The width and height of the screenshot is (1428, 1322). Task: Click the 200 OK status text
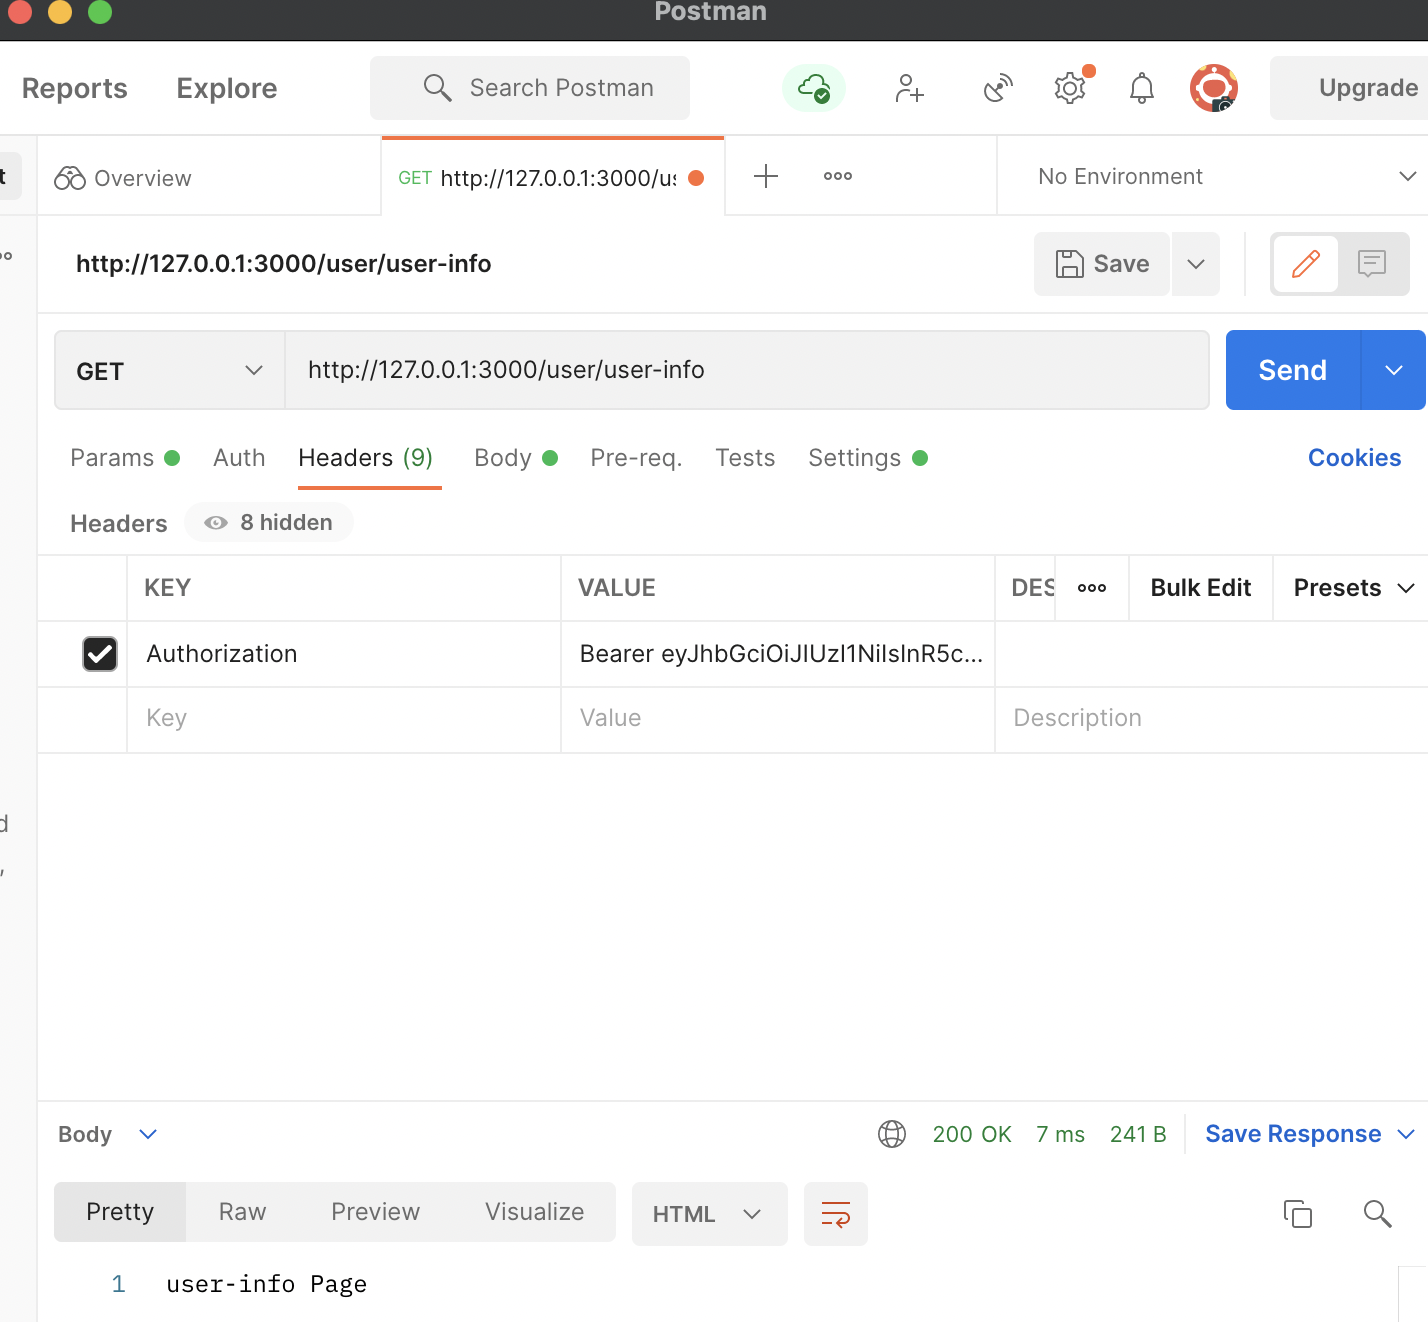[972, 1134]
